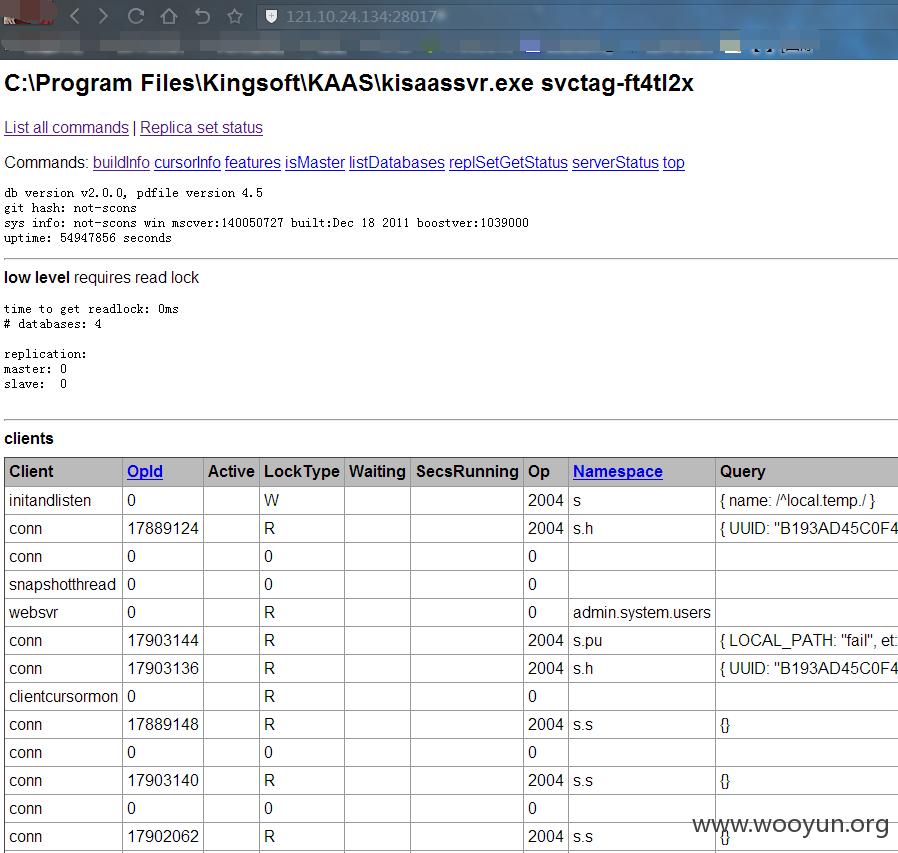The image size is (898, 853).
Task: Click the Client column header
Action: coord(64,471)
